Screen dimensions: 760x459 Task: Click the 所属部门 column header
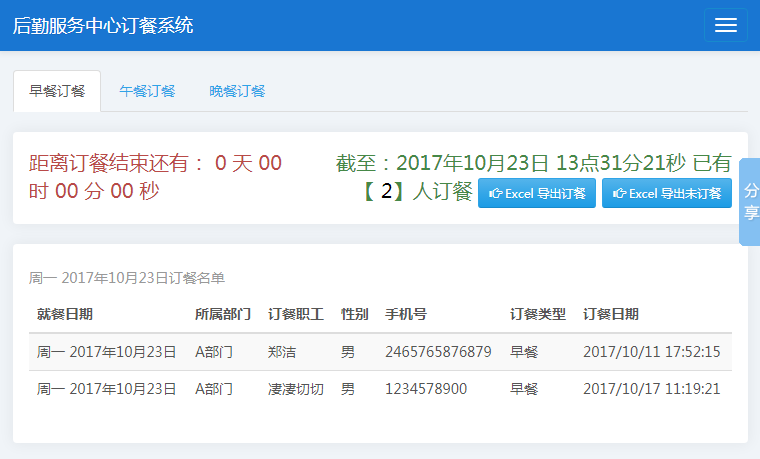pos(223,314)
